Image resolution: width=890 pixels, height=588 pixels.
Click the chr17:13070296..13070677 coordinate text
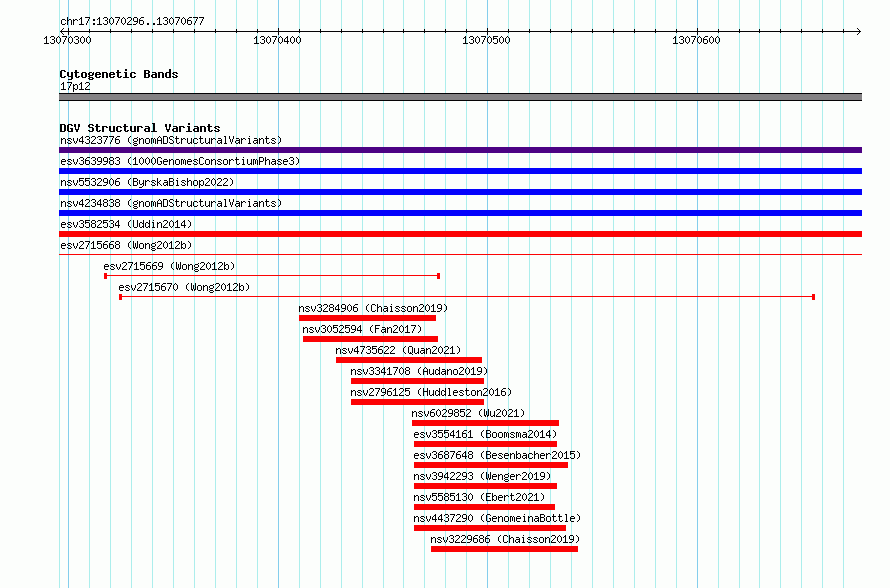(x=132, y=21)
